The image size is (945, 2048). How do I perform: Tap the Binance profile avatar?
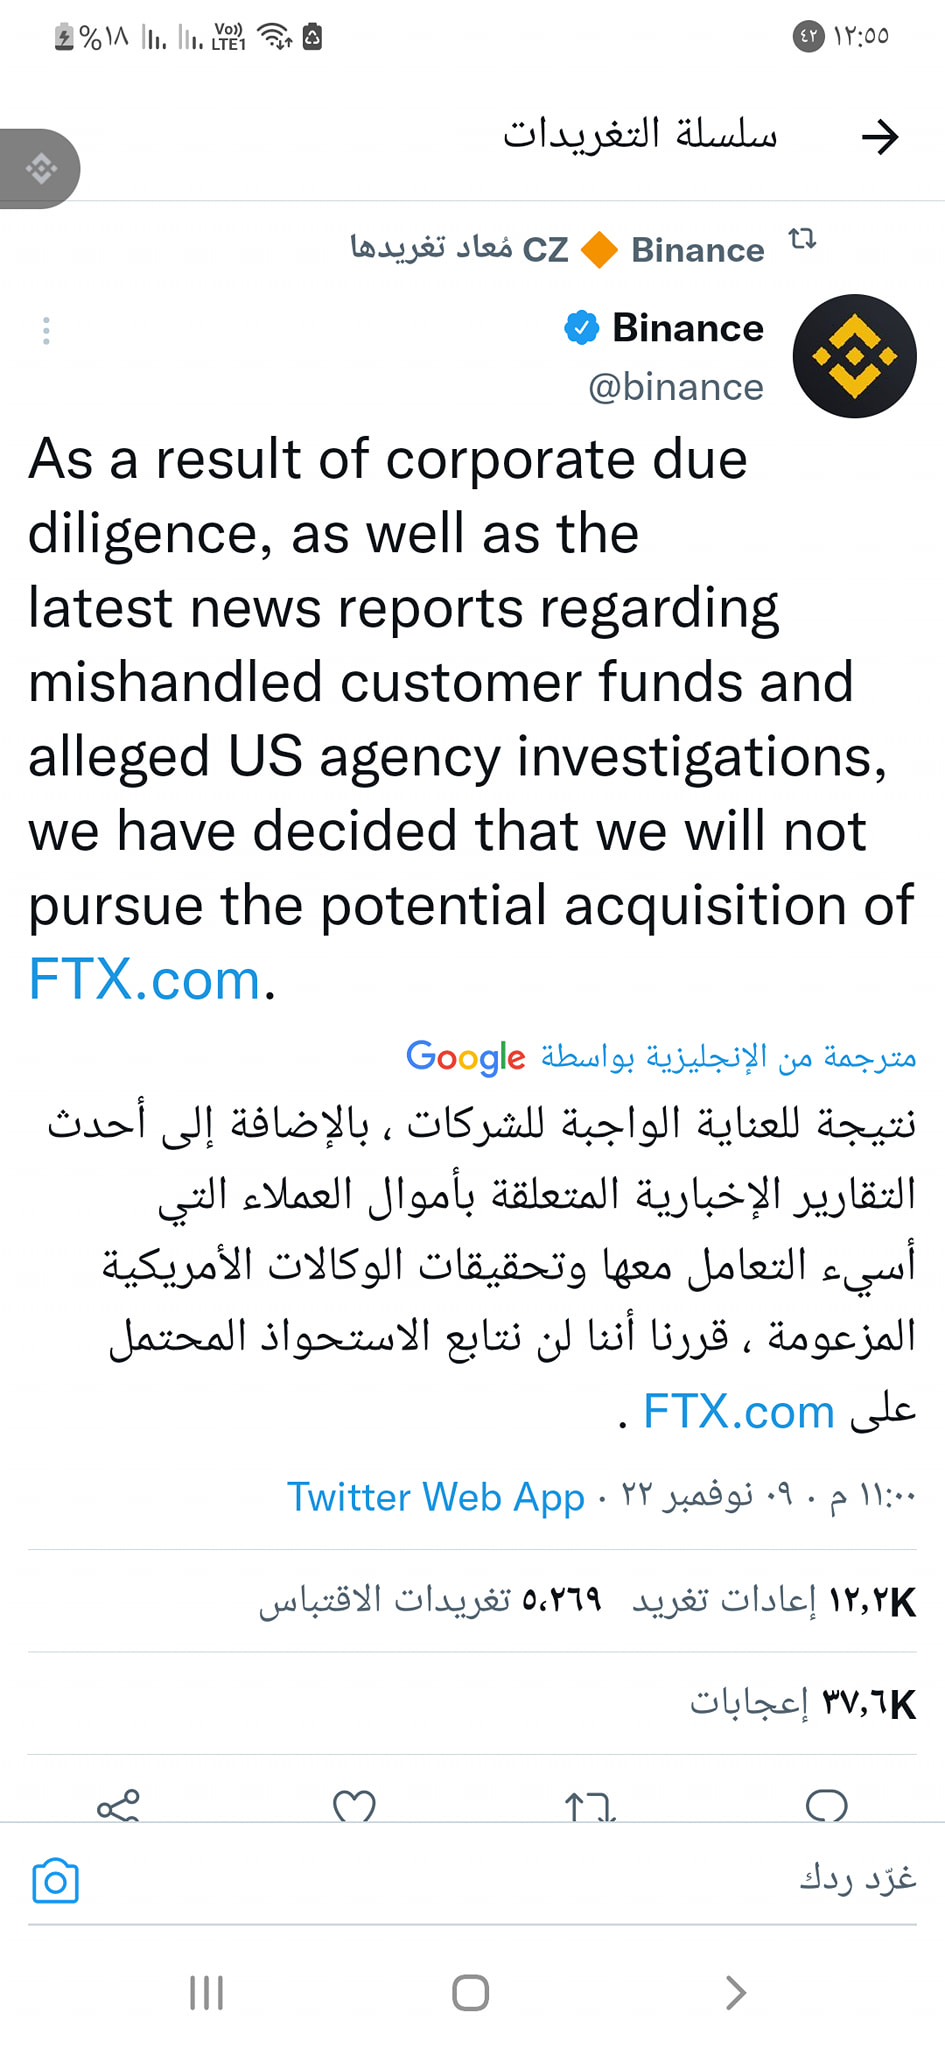[x=854, y=356]
